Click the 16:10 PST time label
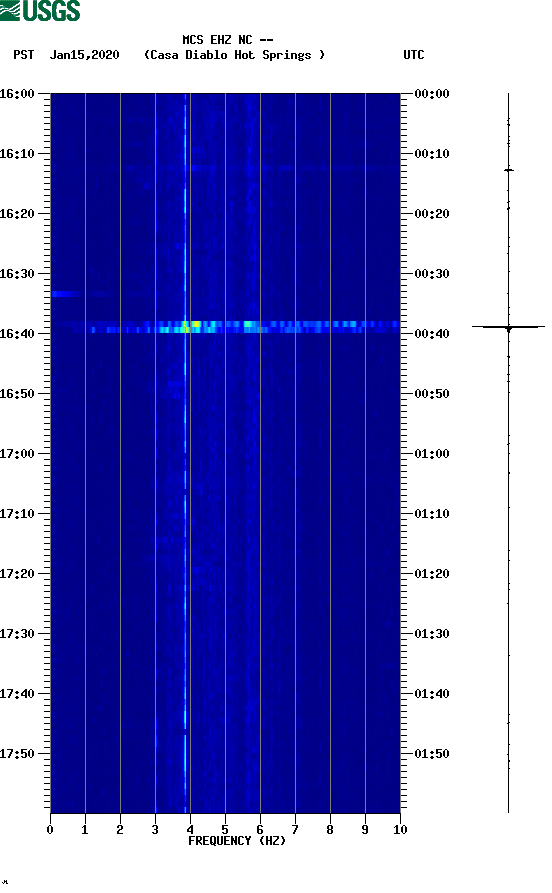 click(x=17, y=153)
